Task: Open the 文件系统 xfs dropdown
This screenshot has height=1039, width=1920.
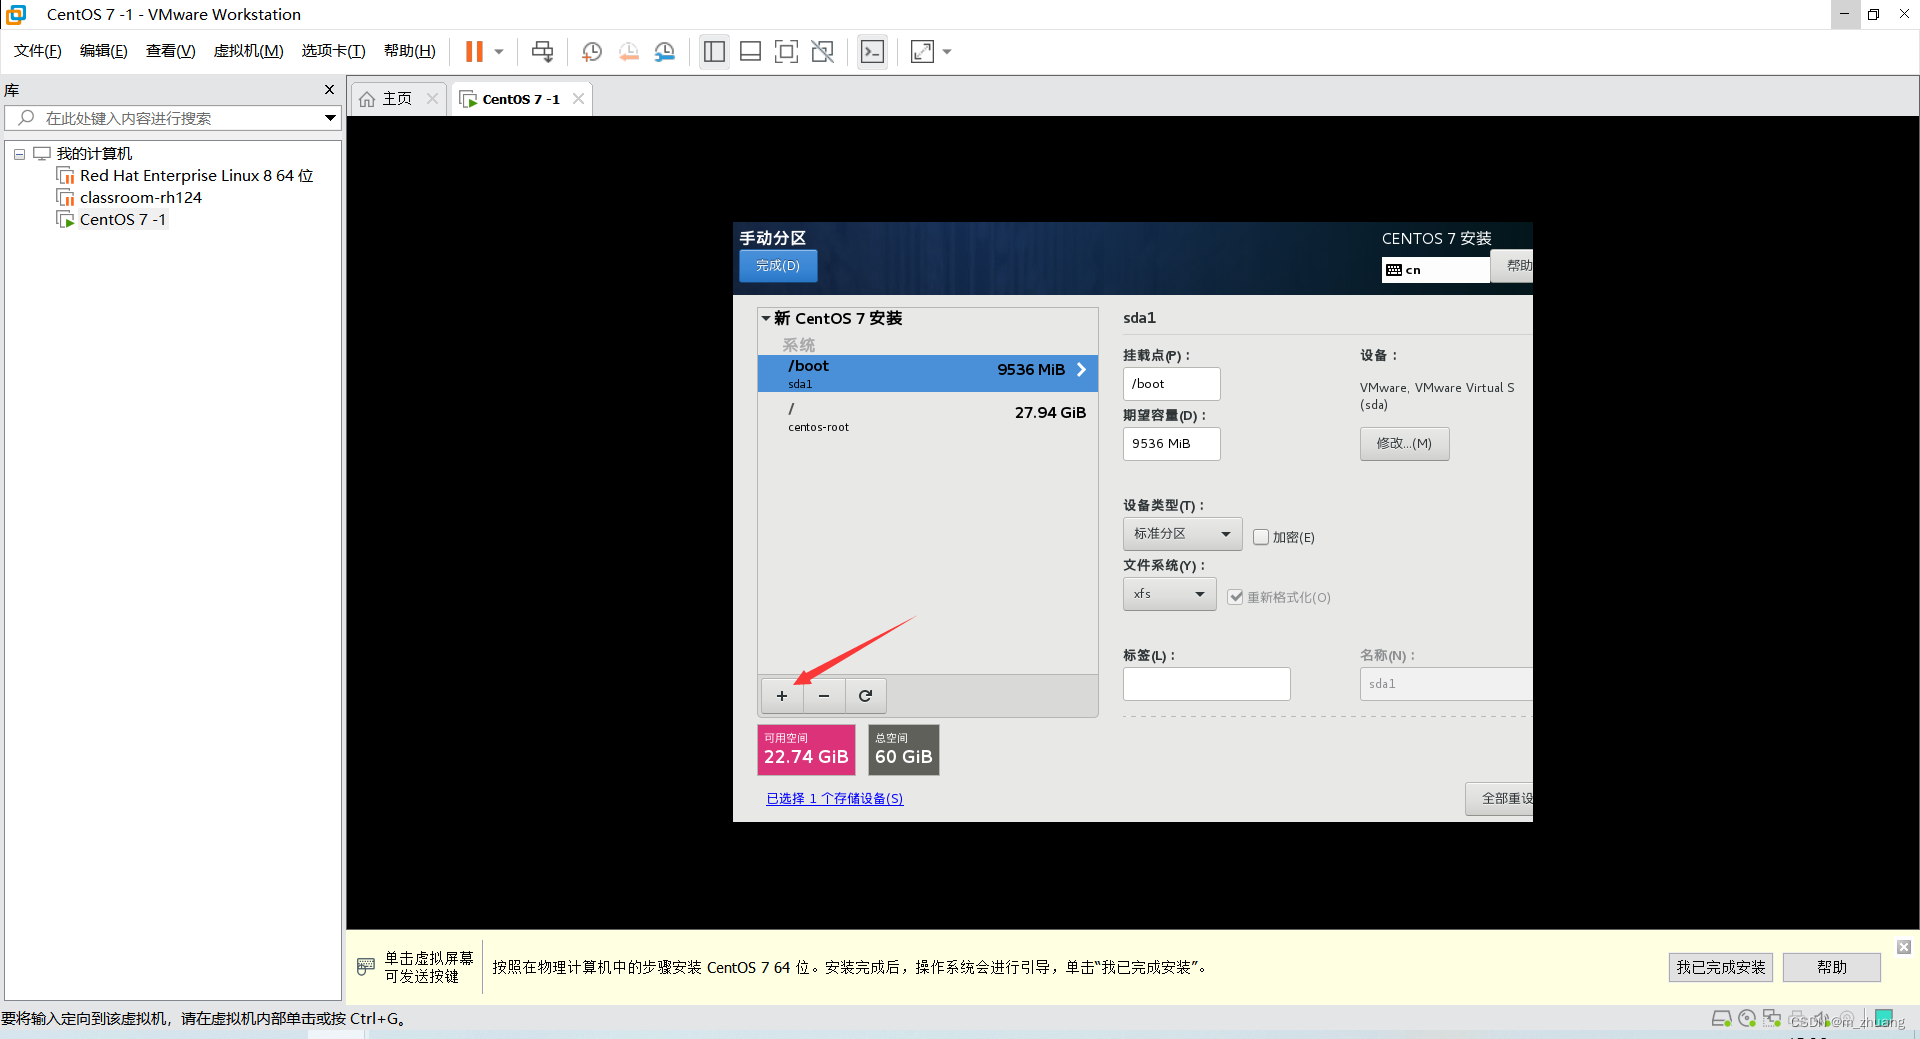Action: click(x=1169, y=594)
